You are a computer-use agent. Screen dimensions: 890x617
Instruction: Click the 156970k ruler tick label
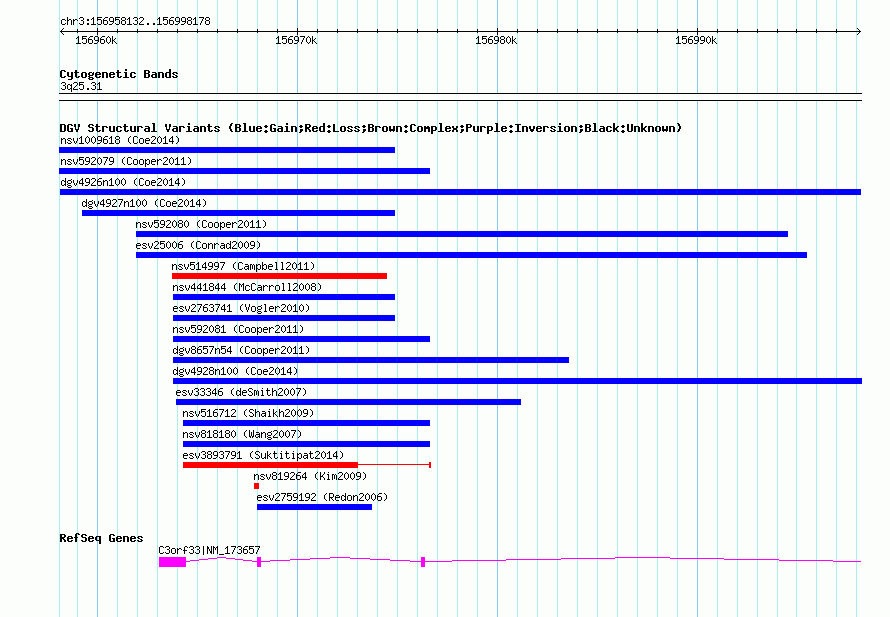point(296,40)
